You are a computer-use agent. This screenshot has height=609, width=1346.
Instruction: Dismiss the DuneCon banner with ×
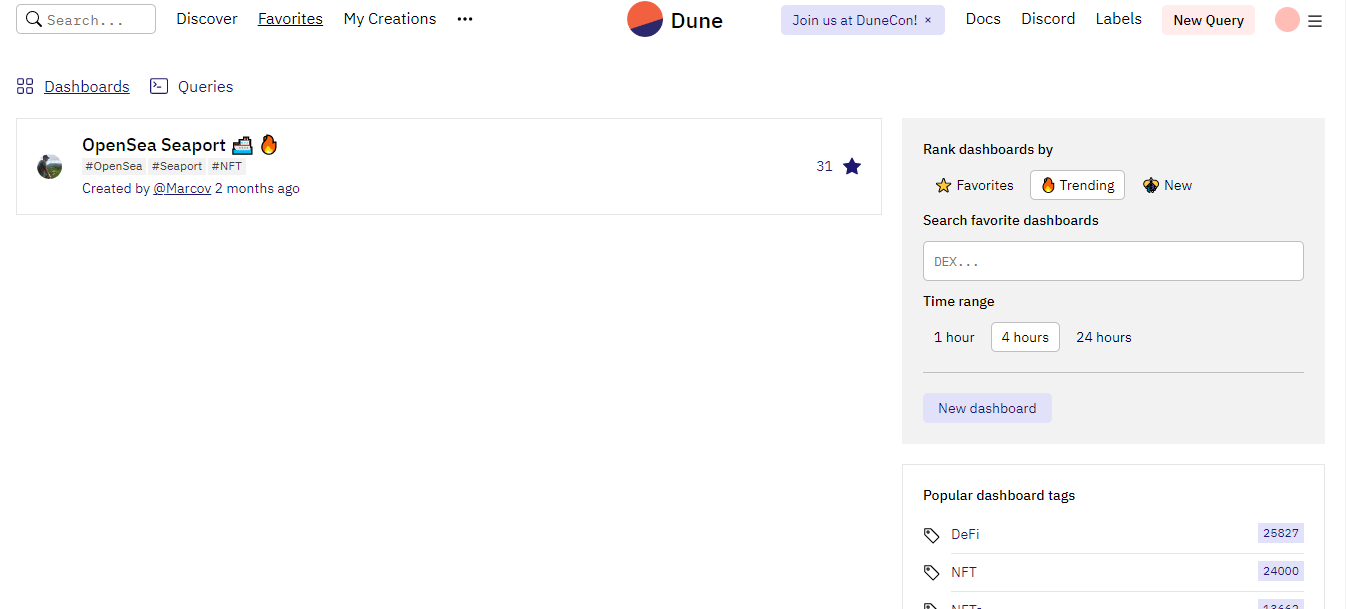928,20
